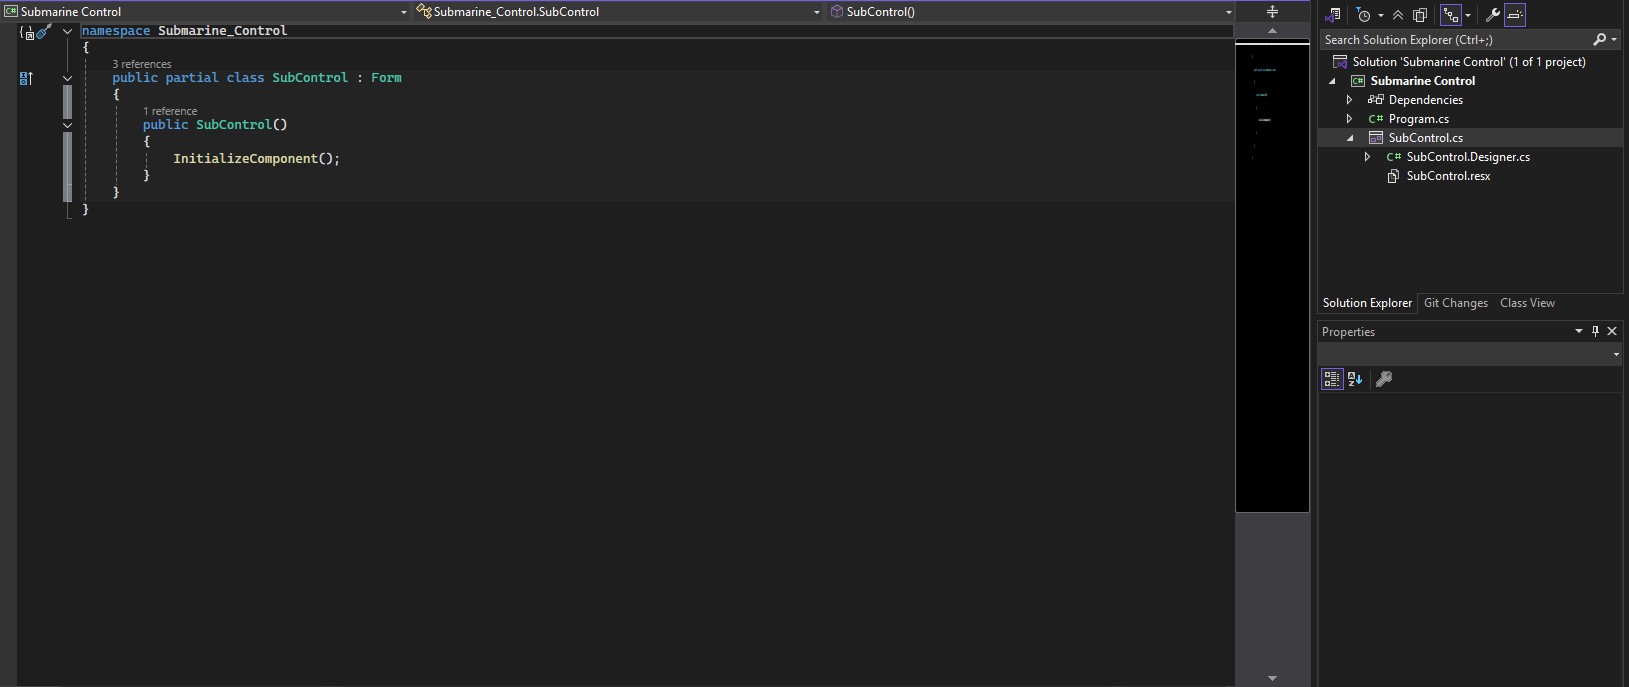Click the Form base class name
The height and width of the screenshot is (687, 1629).
[x=386, y=78]
